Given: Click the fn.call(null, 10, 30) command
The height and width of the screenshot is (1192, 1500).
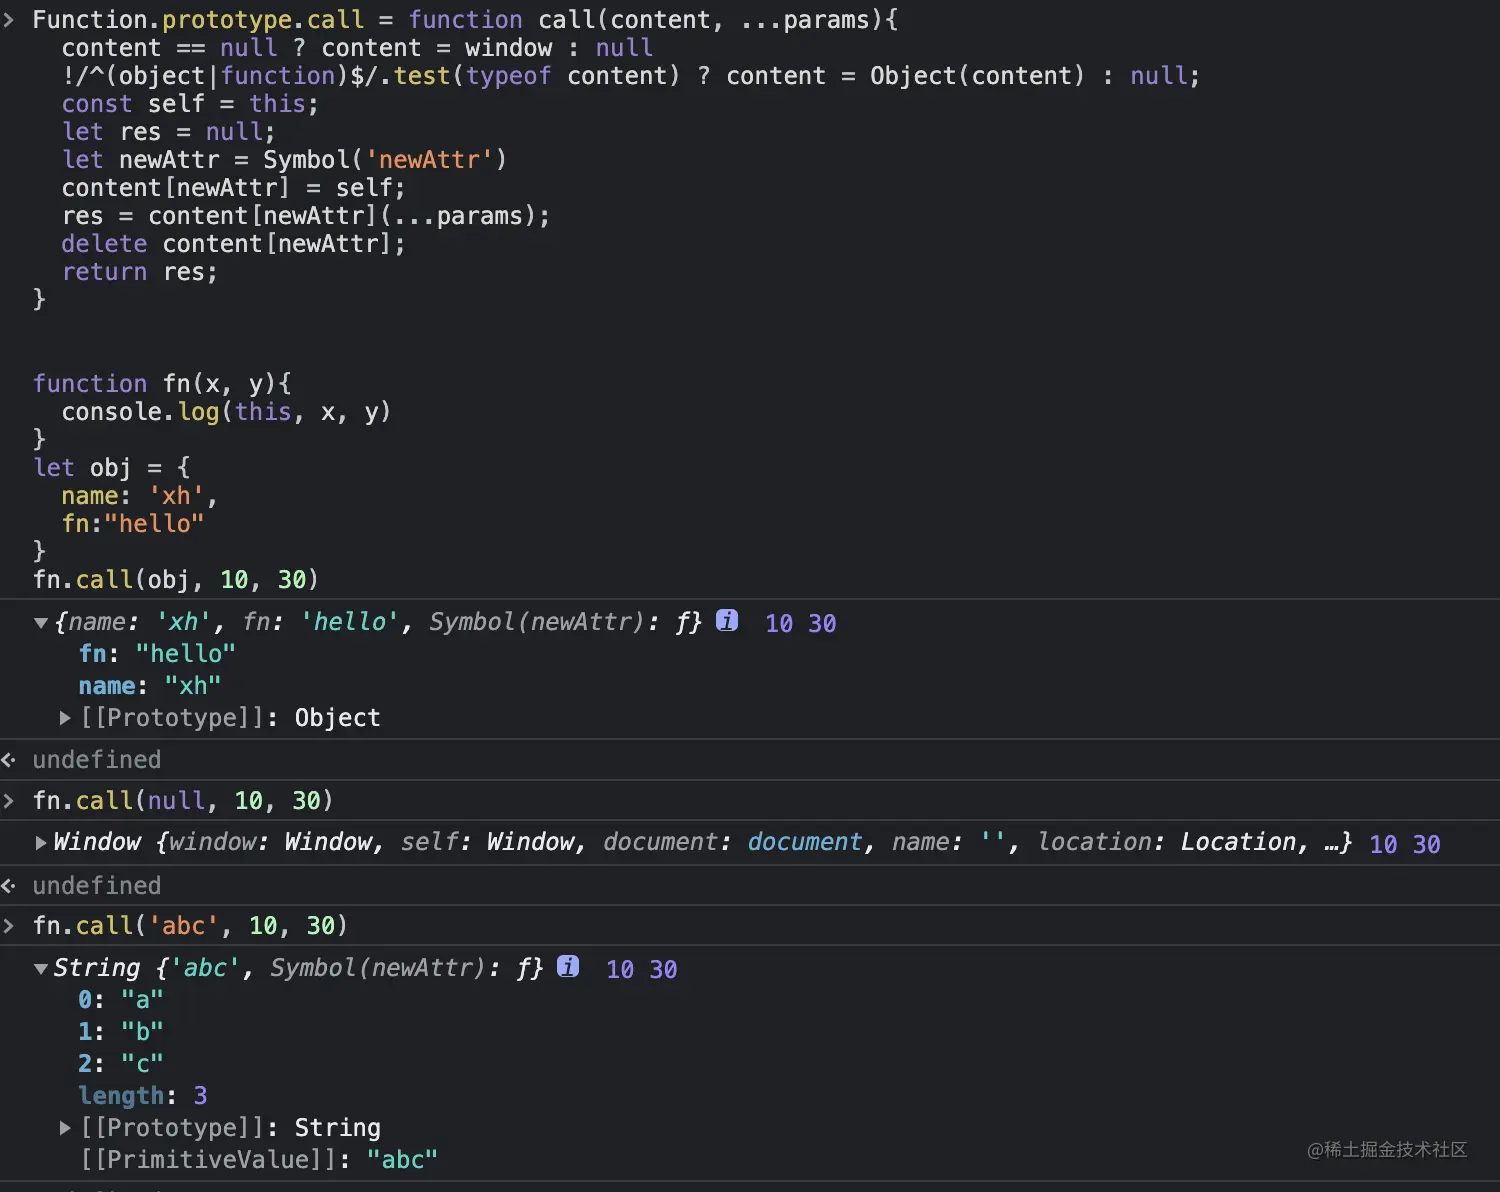Looking at the screenshot, I should click(x=183, y=801).
